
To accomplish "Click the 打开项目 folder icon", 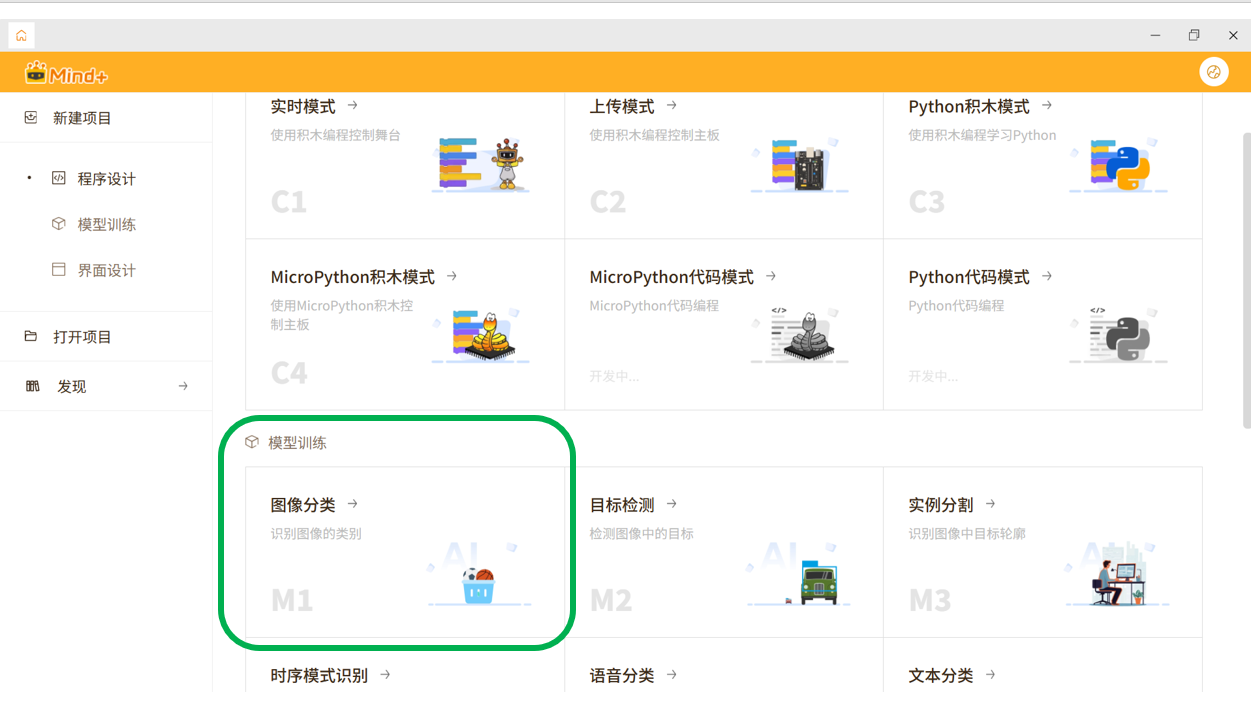I will coord(31,337).
